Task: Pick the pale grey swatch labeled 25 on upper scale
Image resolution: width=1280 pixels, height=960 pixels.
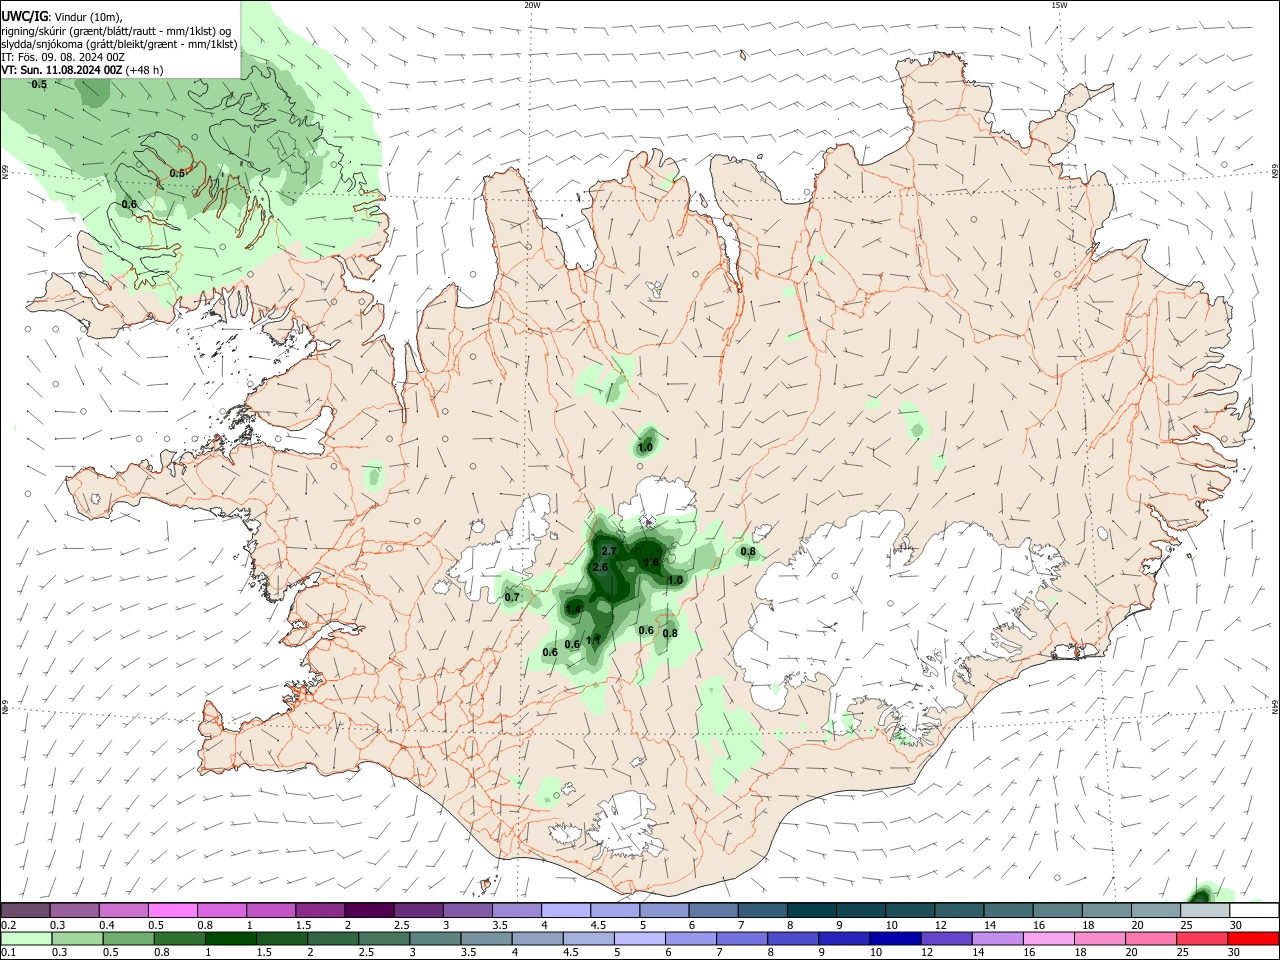Action: click(x=1204, y=911)
